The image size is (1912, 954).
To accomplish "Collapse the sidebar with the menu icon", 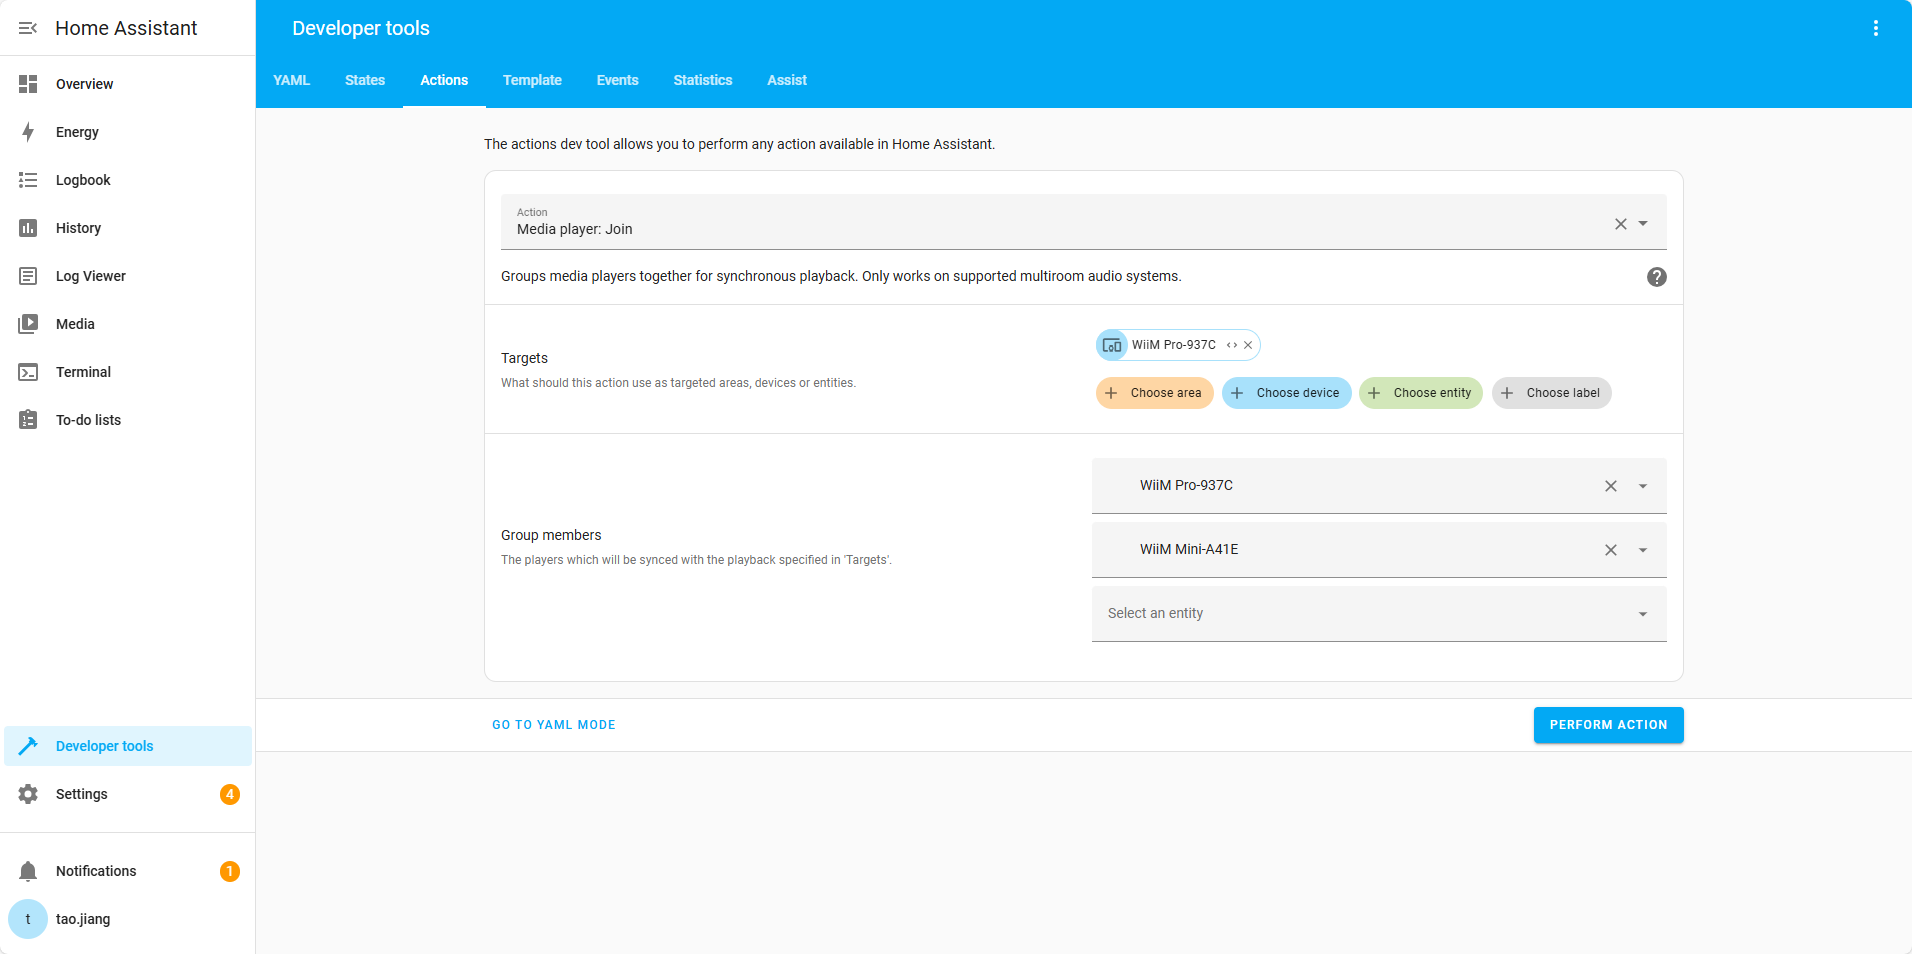I will [x=28, y=28].
